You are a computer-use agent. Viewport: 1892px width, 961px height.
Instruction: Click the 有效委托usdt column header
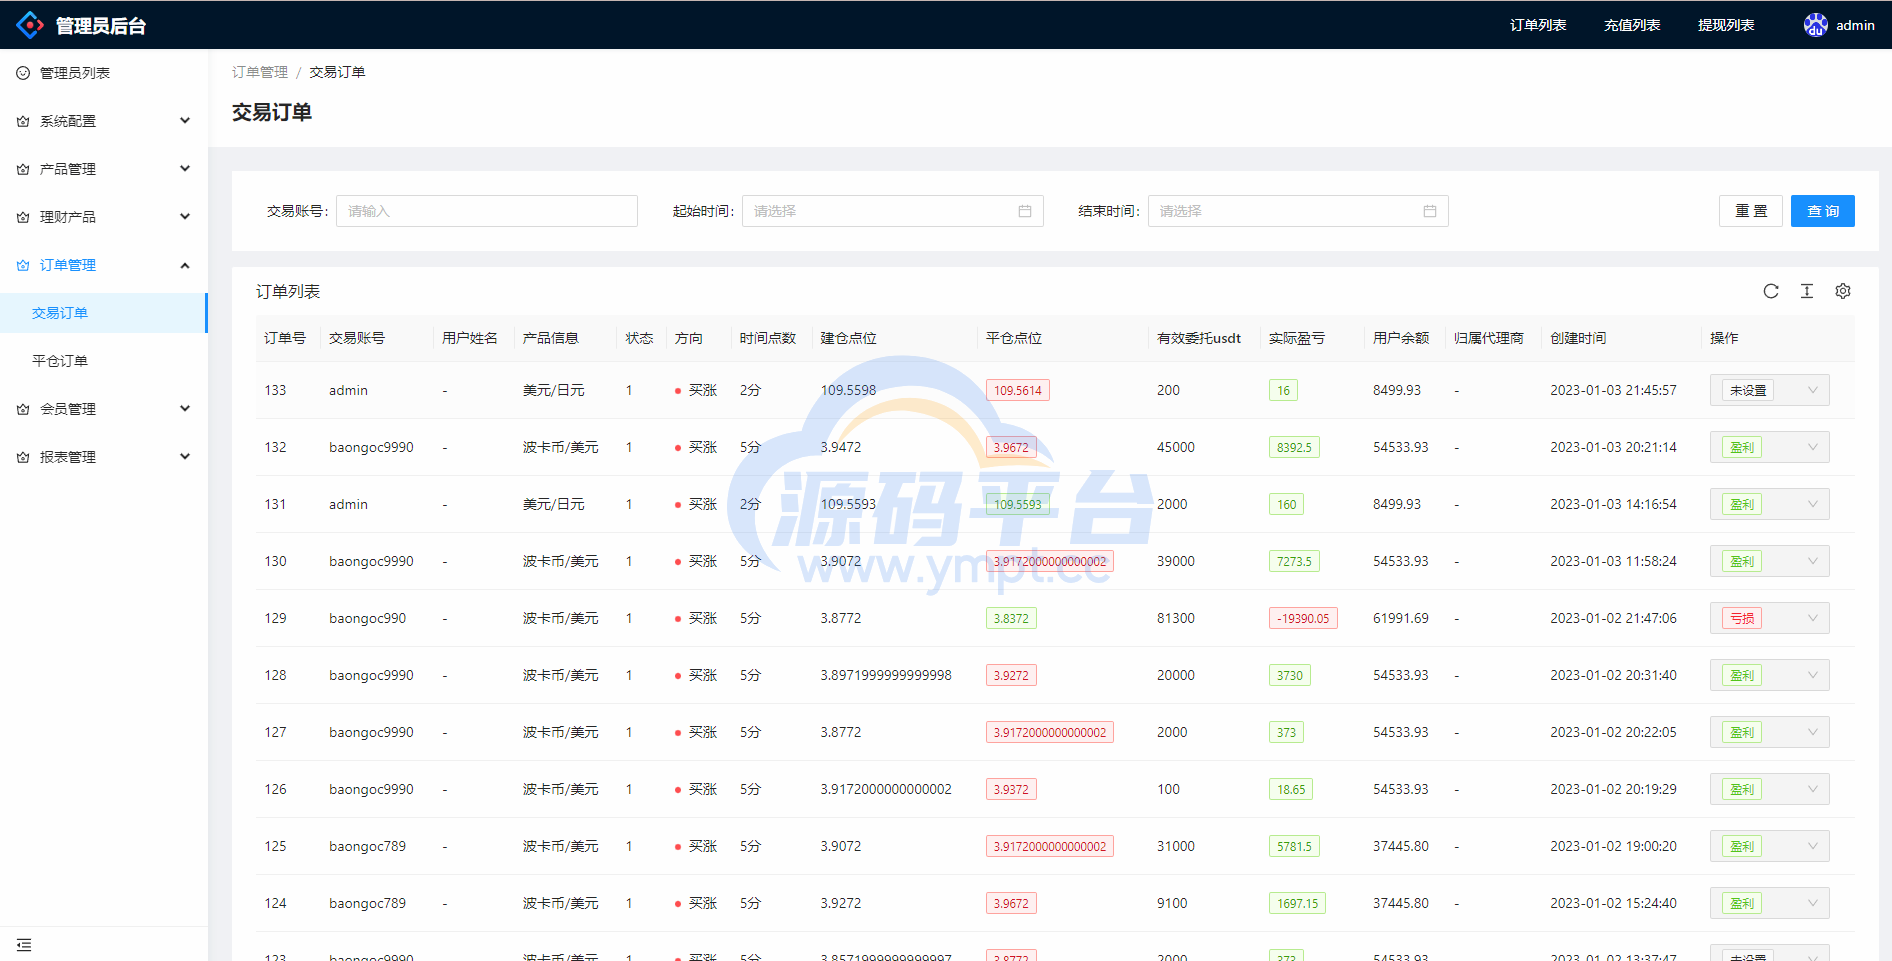coord(1199,338)
